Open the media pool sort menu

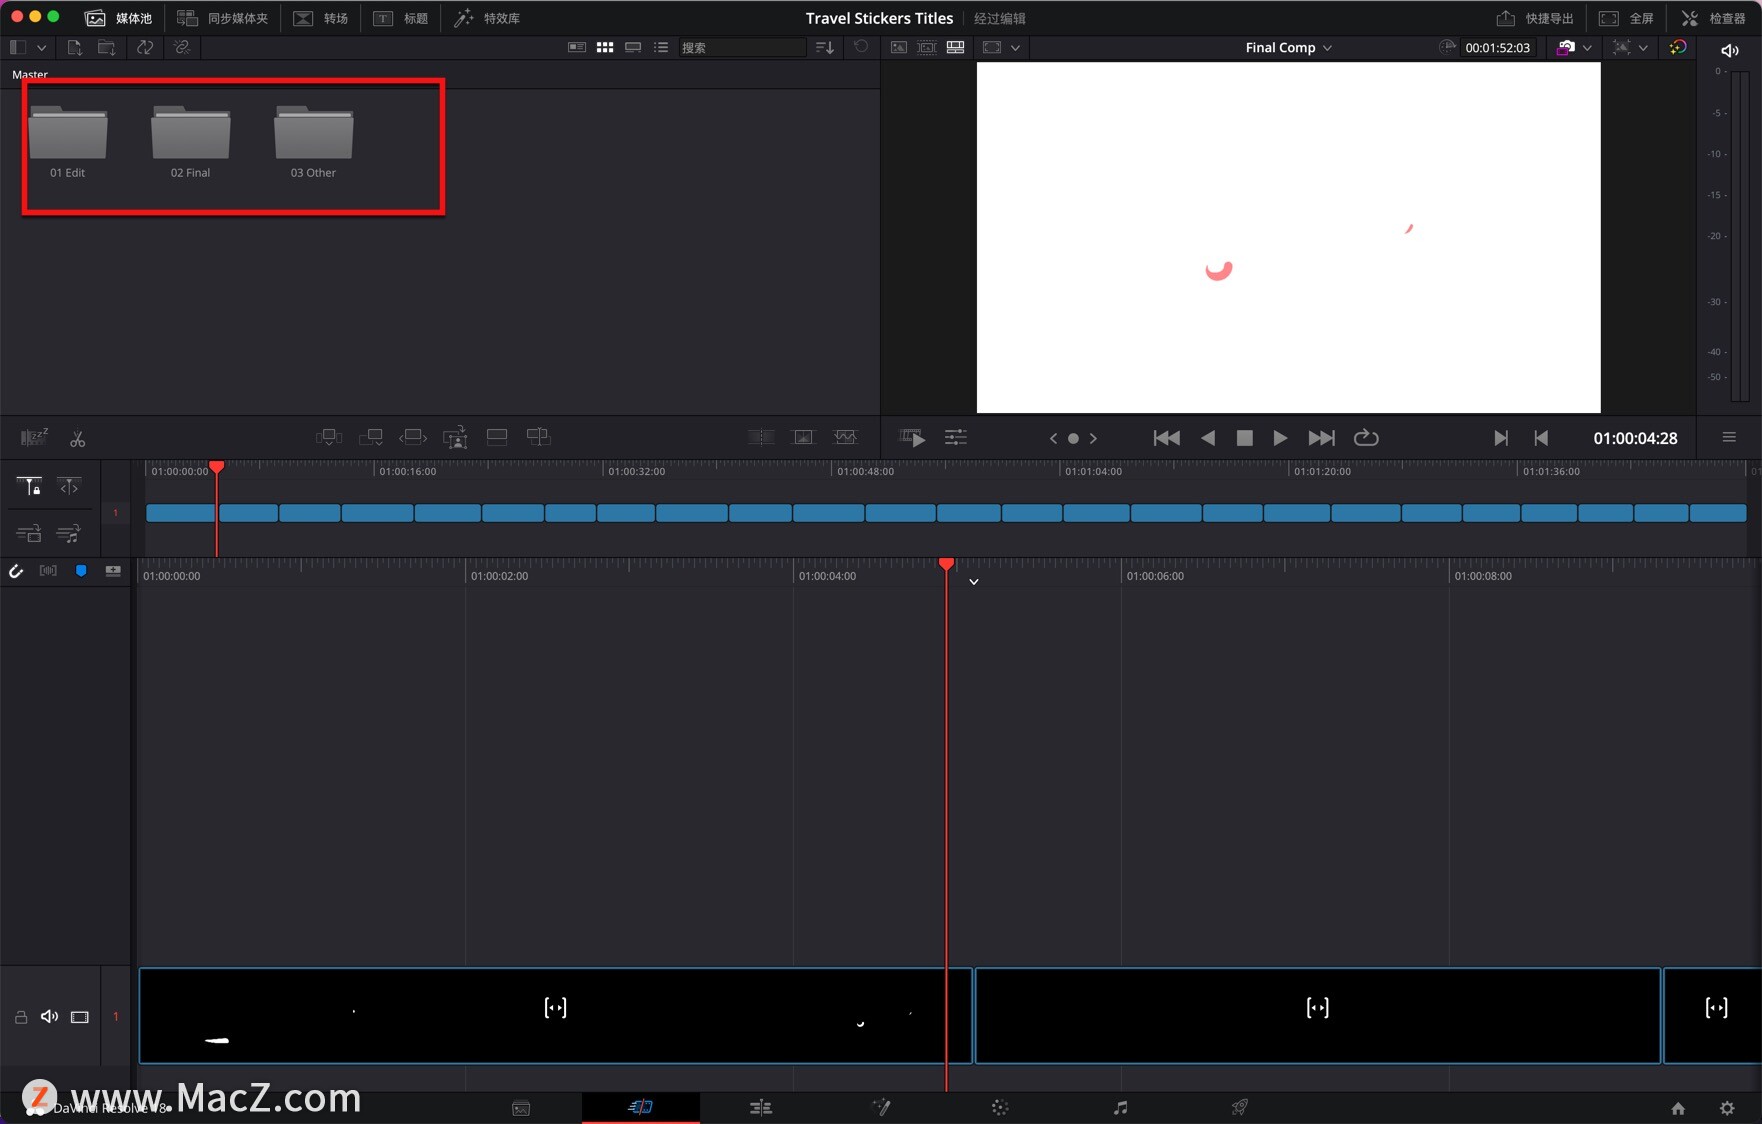coord(825,47)
